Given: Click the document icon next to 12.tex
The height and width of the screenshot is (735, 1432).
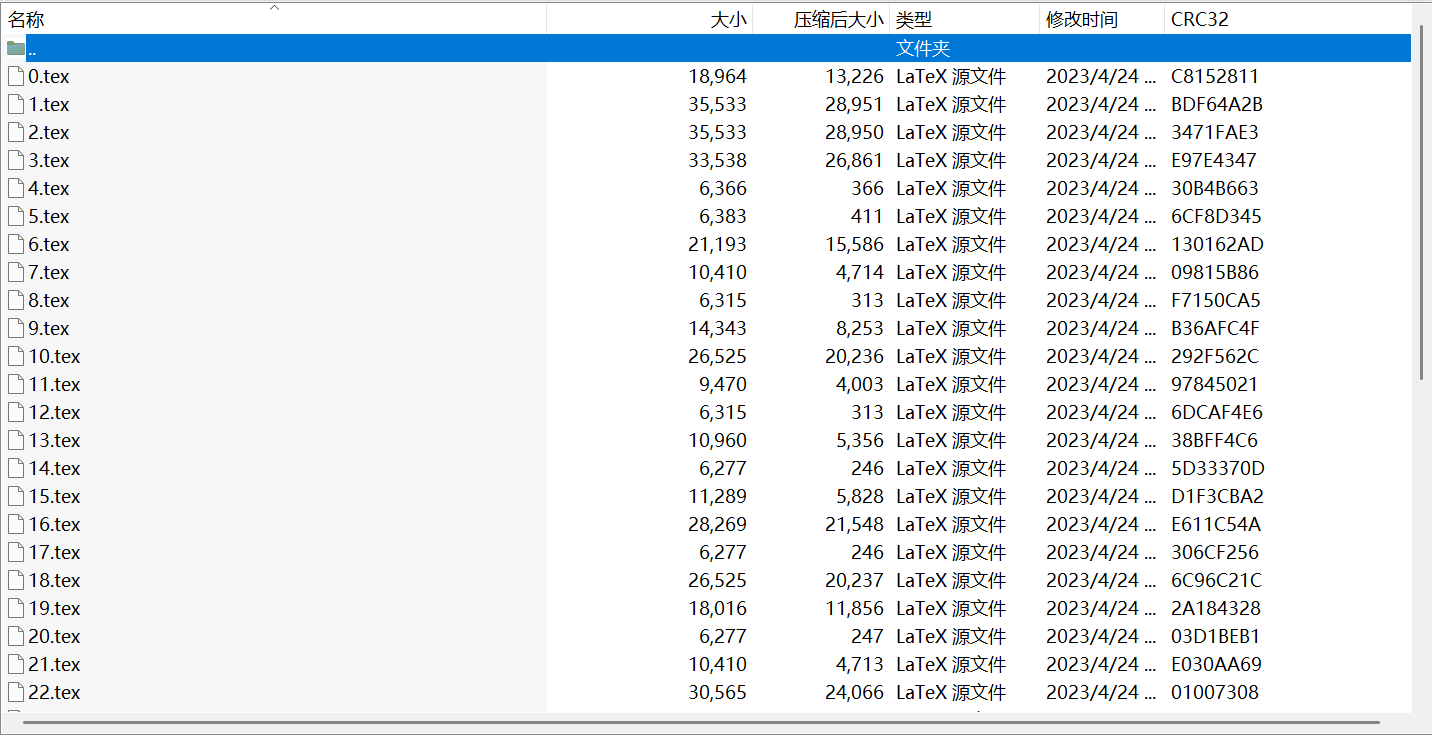Looking at the screenshot, I should click(x=16, y=412).
